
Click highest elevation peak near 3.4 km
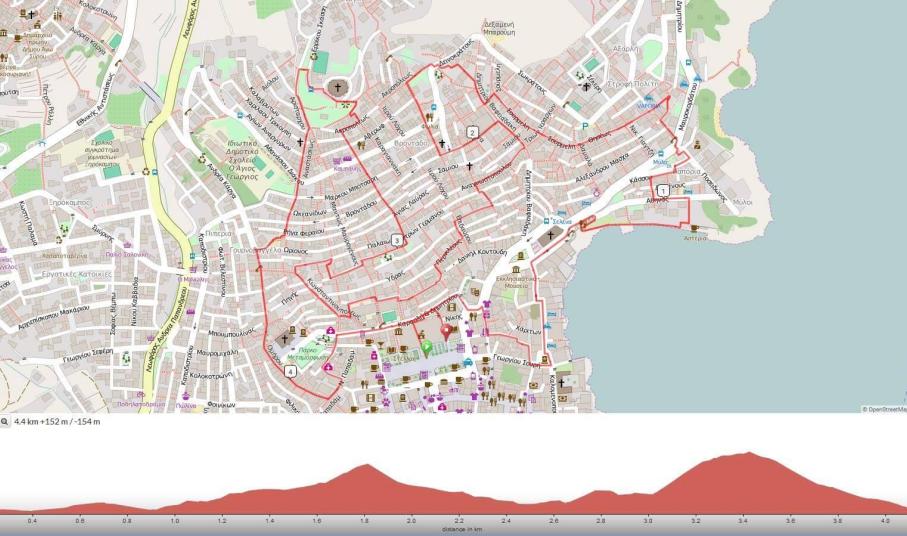point(747,454)
